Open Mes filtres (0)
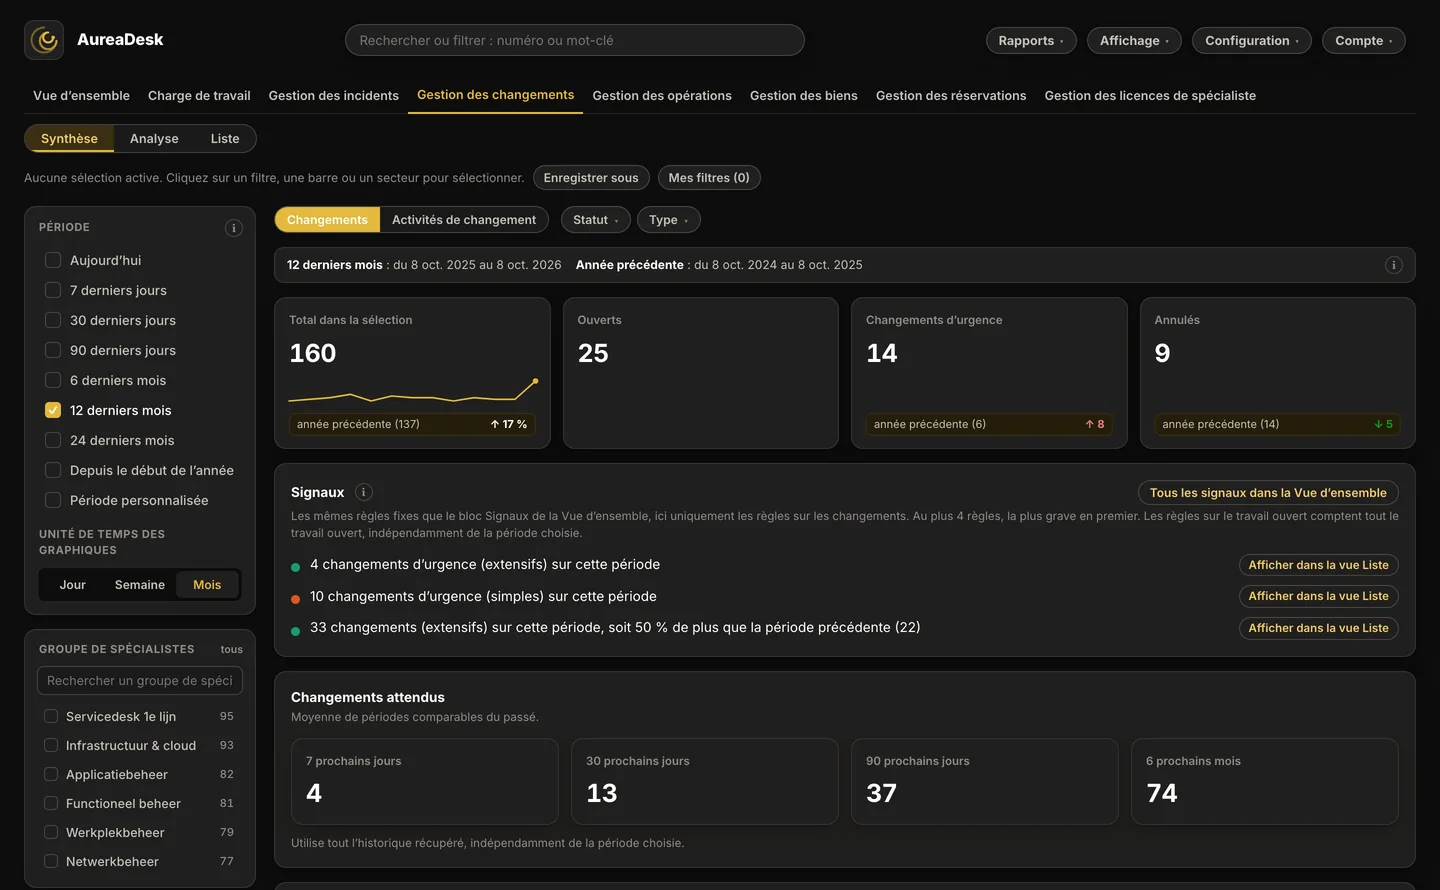Image resolution: width=1440 pixels, height=890 pixels. coord(709,178)
